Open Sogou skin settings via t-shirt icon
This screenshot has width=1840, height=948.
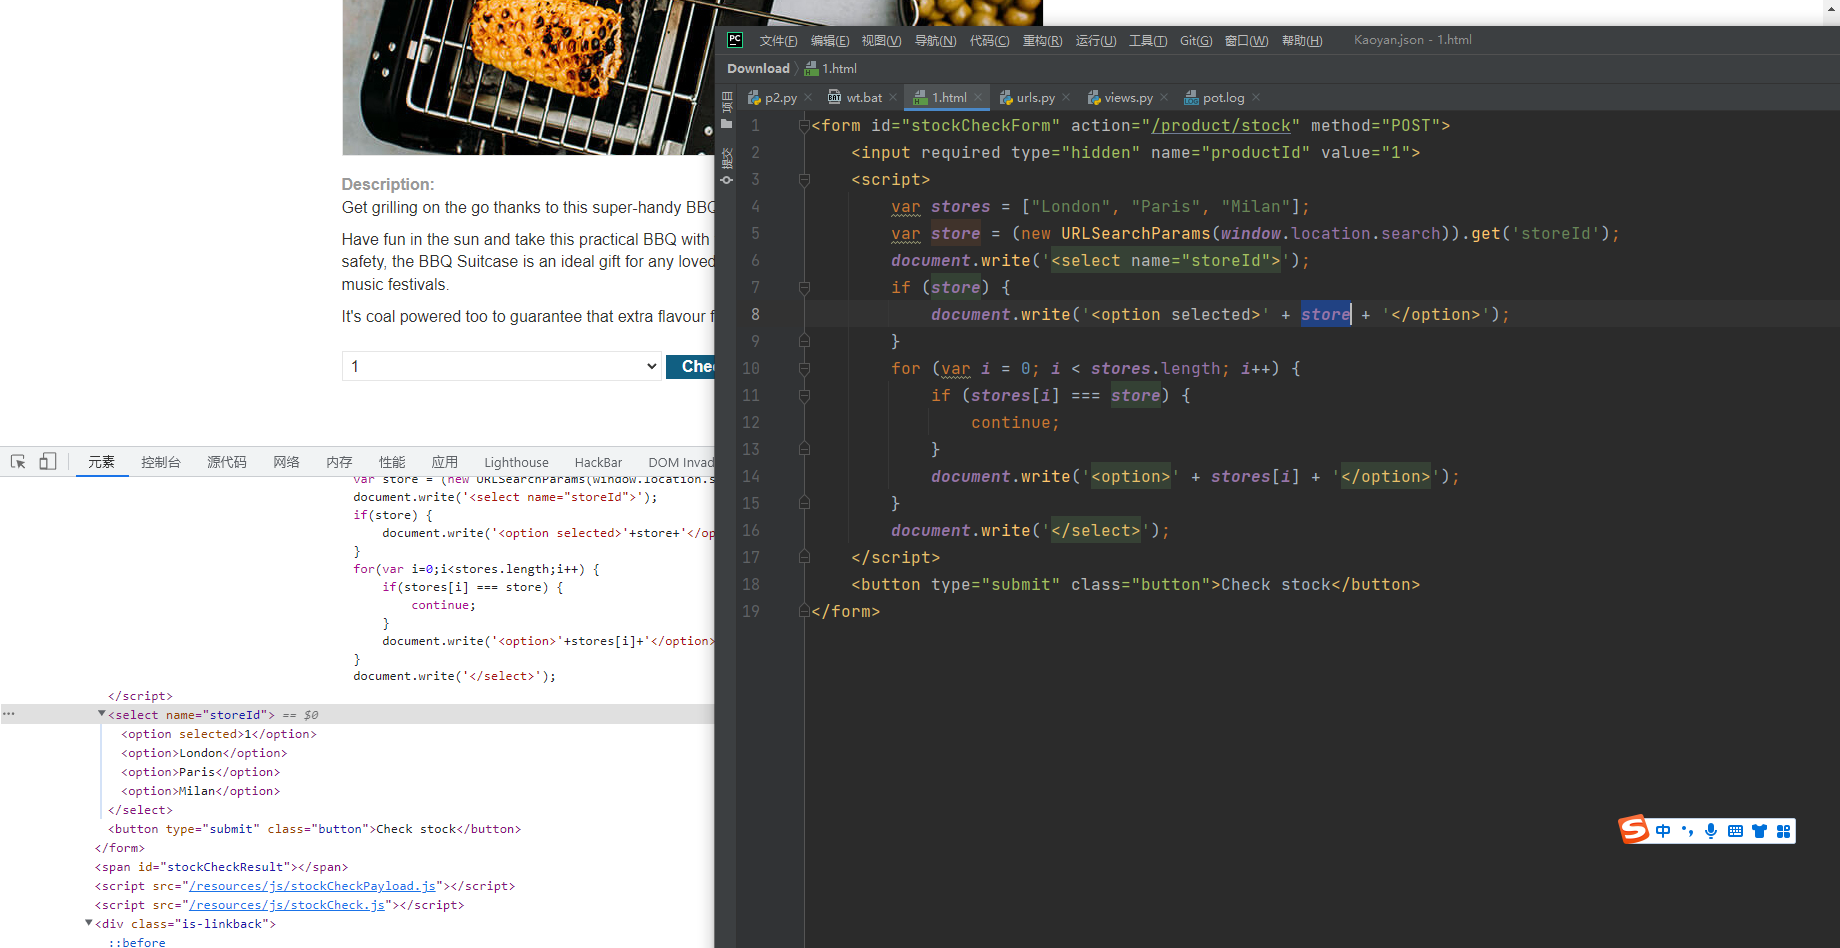[1759, 830]
